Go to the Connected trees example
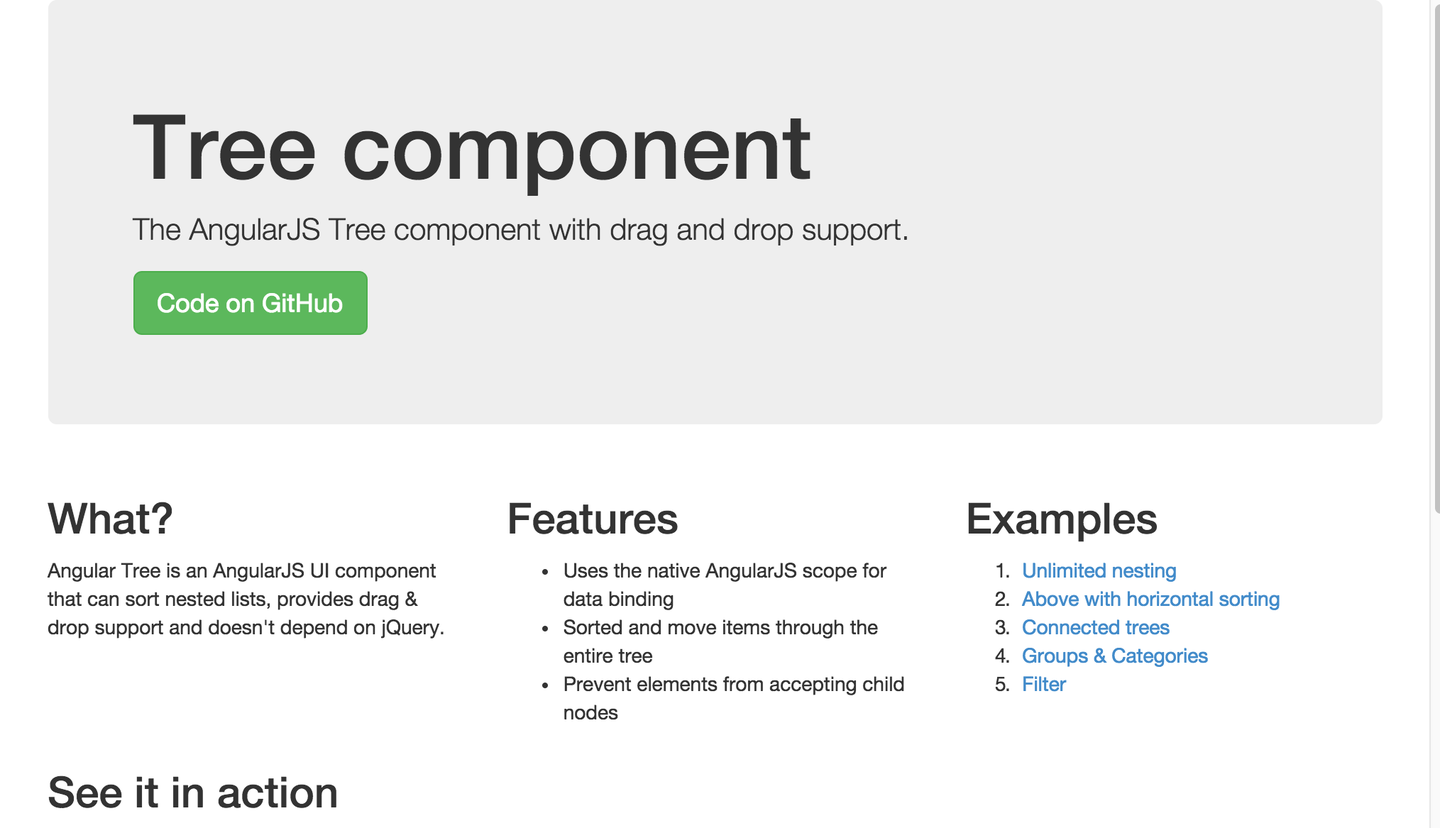This screenshot has height=828, width=1440. point(1095,628)
